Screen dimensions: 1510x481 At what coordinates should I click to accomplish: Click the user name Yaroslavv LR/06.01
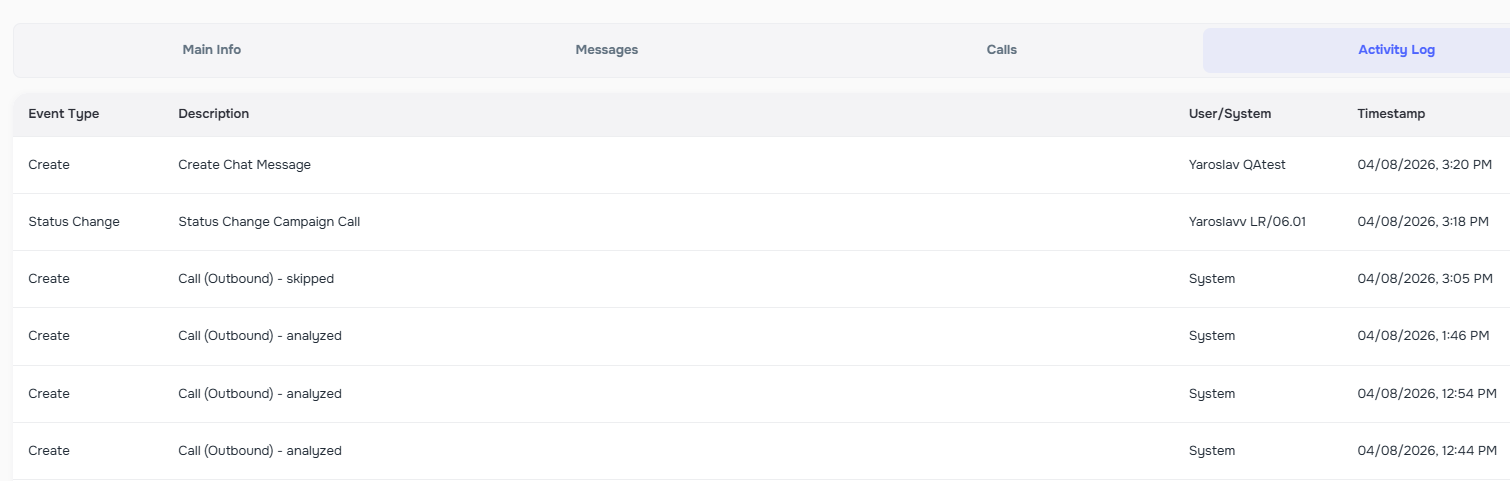1247,222
